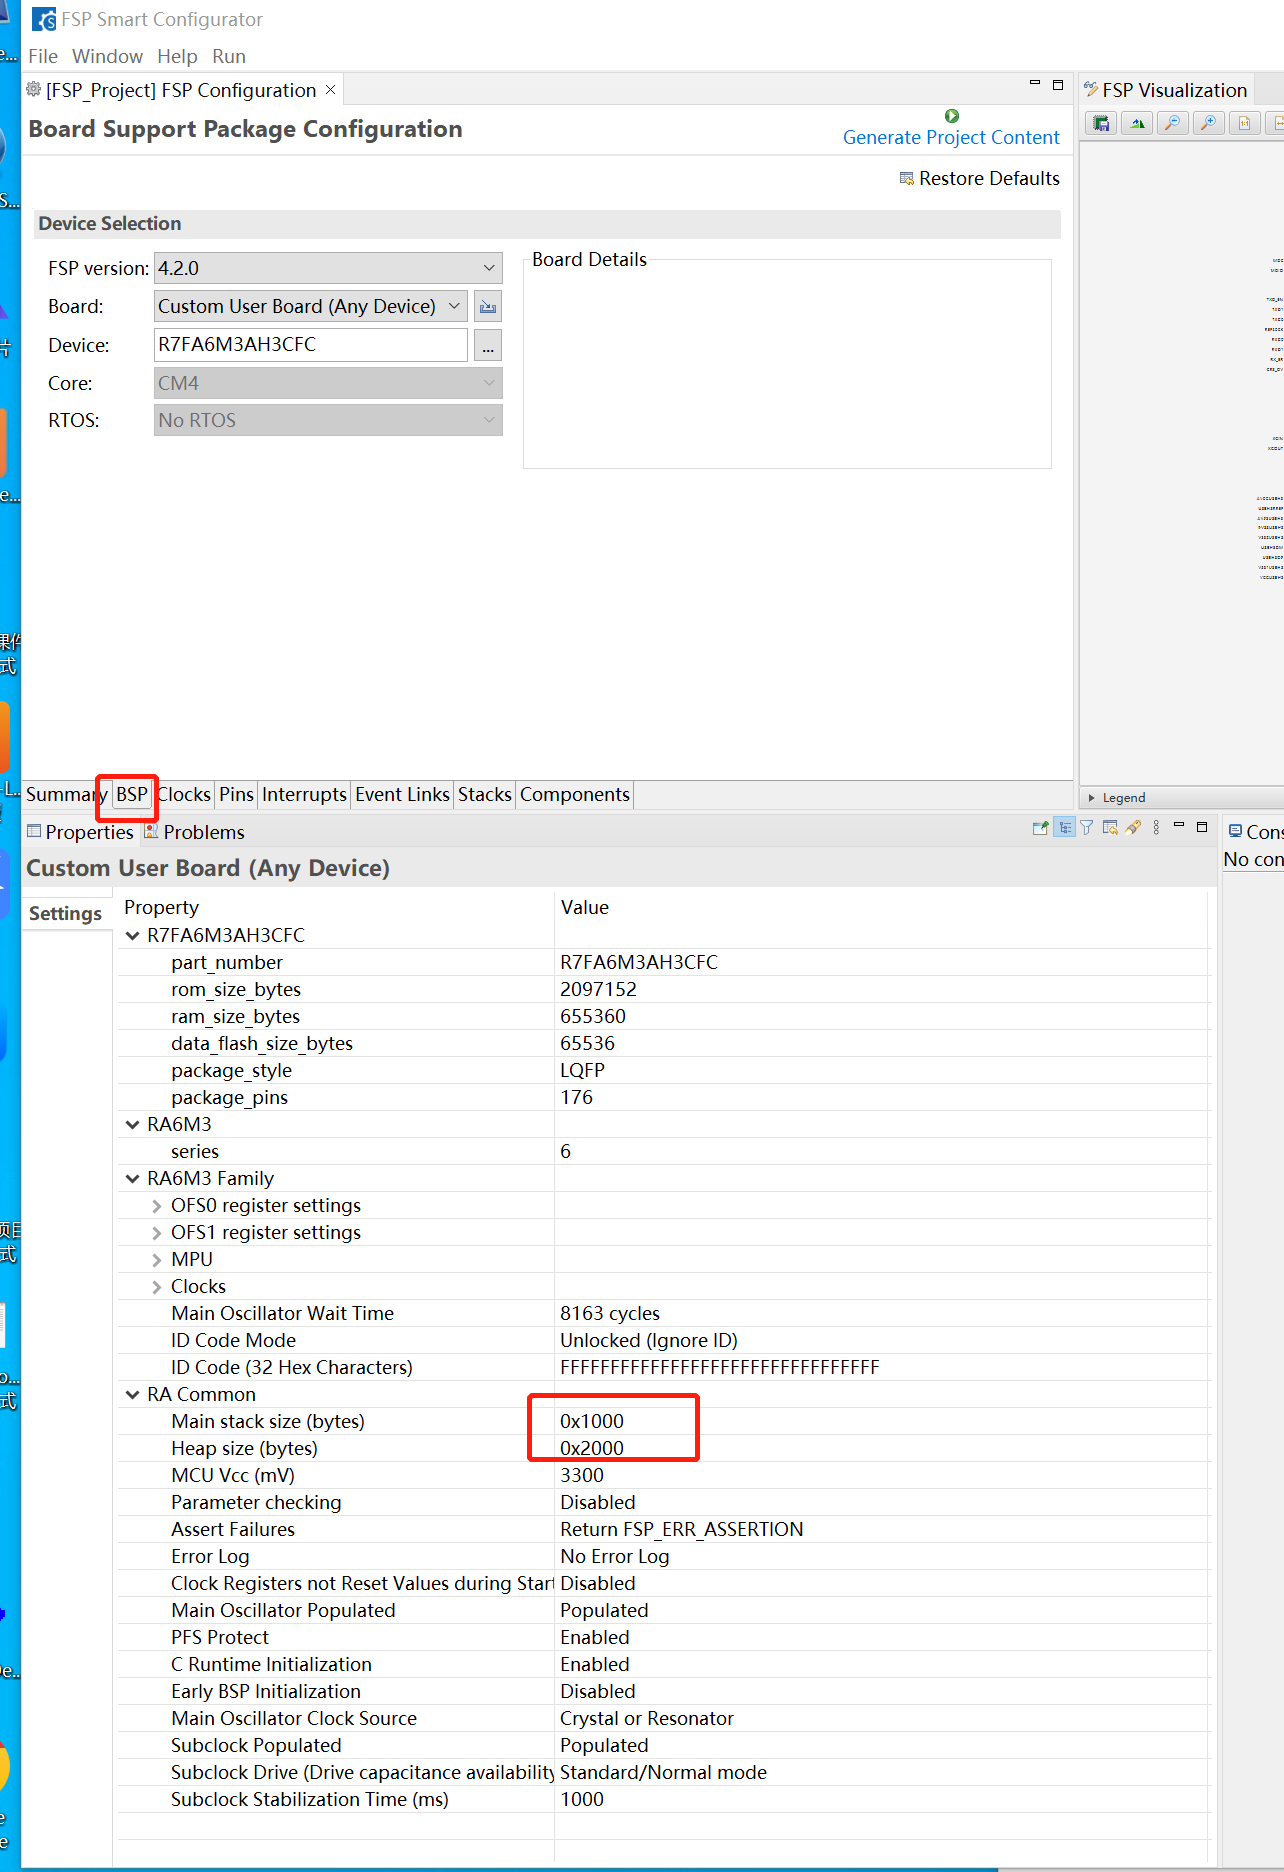The height and width of the screenshot is (1872, 1284).
Task: Click Heap size value 0x2000
Action: (x=592, y=1449)
